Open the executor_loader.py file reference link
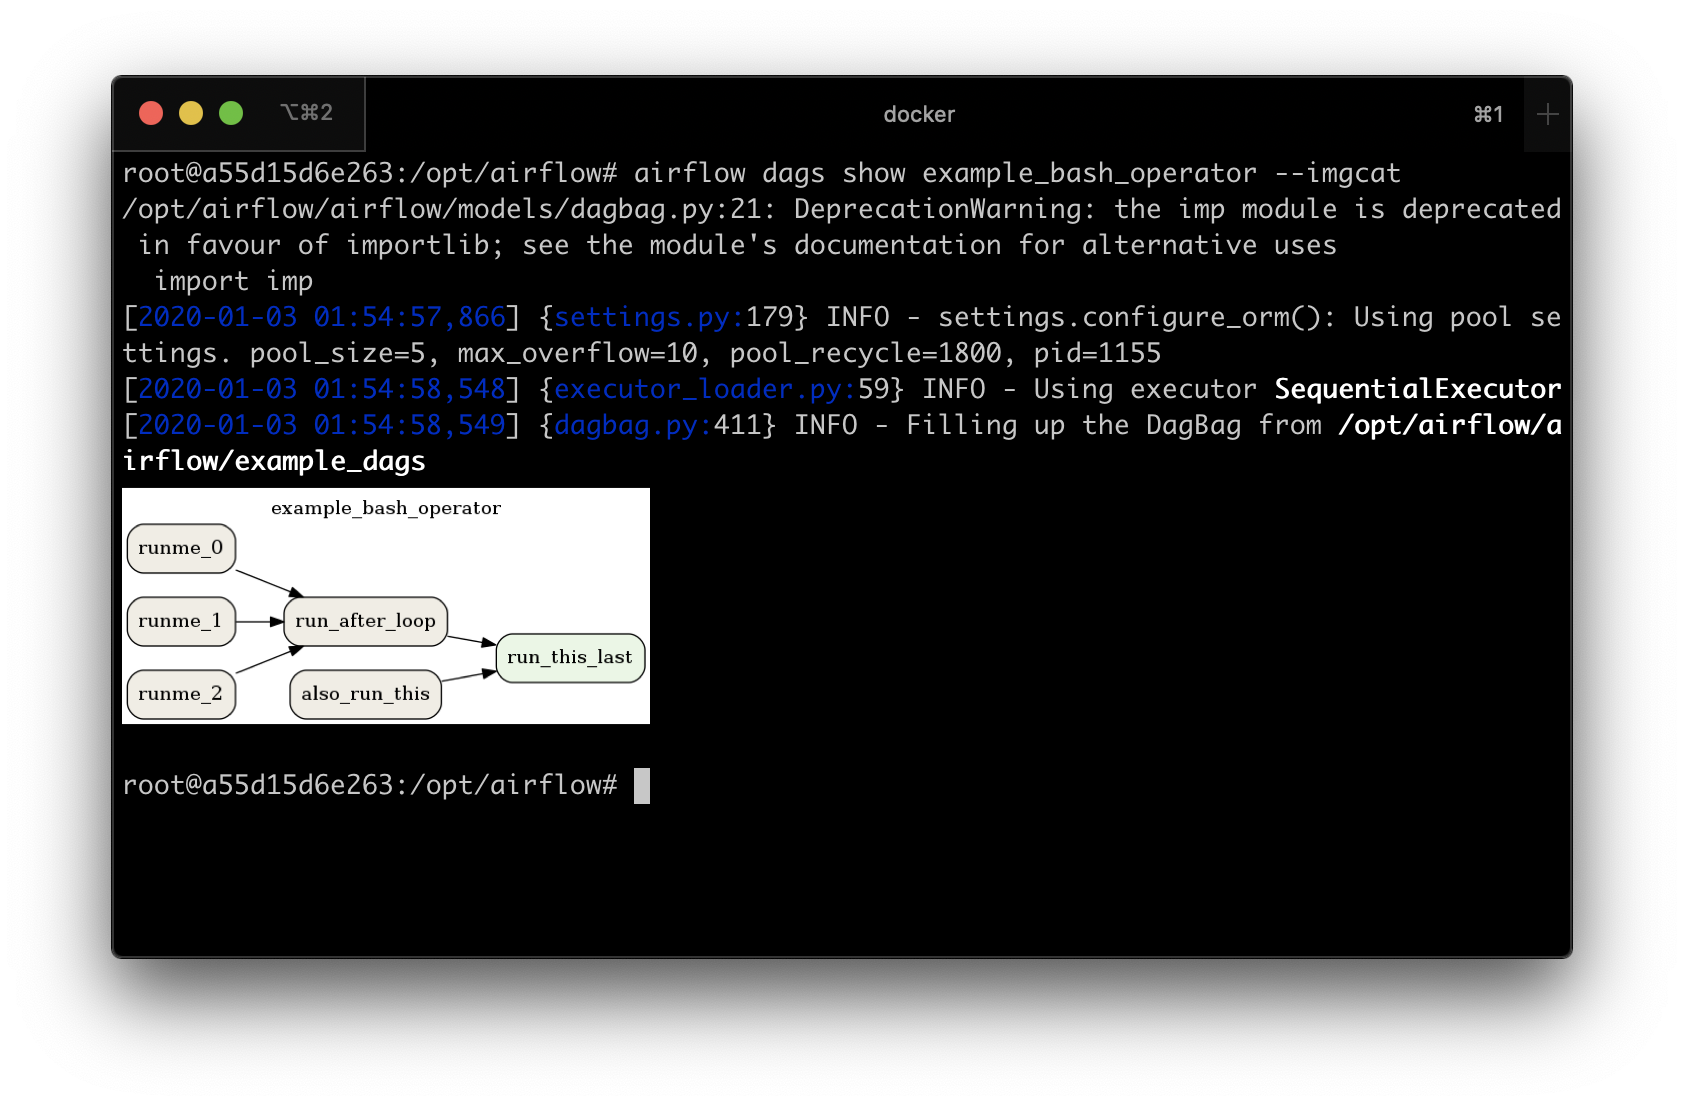 699,389
